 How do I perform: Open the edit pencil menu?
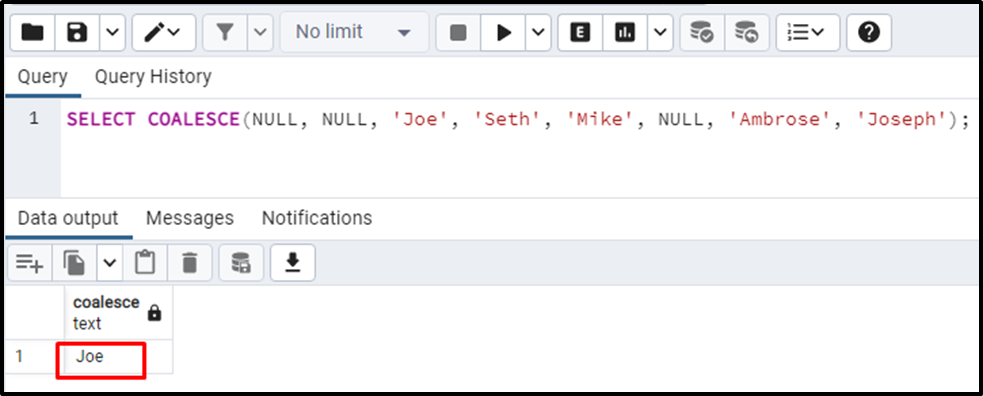point(163,33)
